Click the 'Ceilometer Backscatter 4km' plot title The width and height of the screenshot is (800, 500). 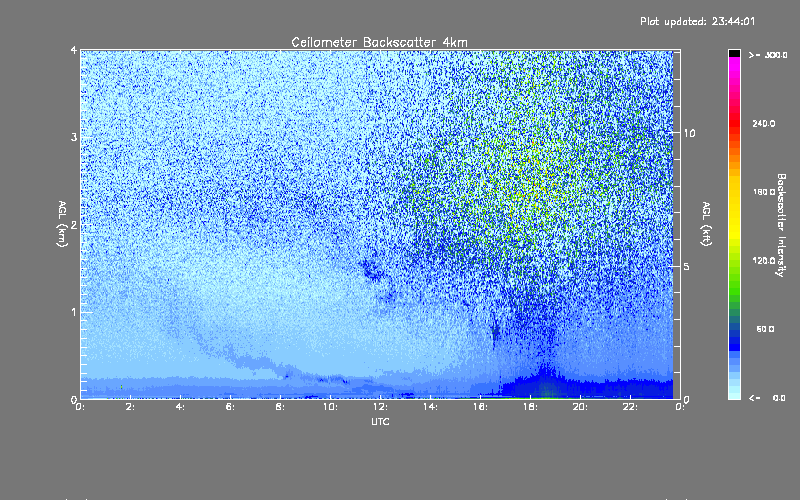click(379, 42)
